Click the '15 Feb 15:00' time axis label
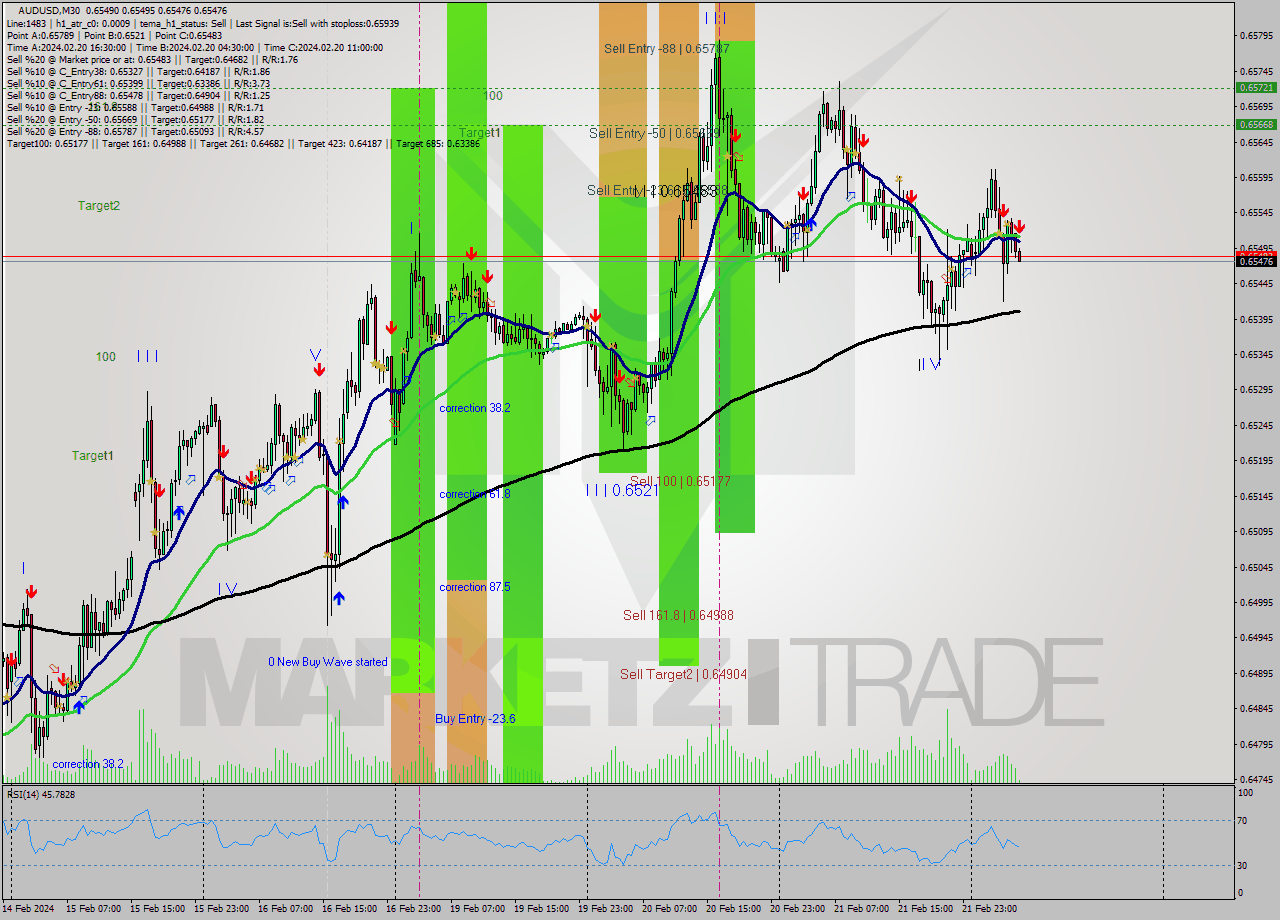This screenshot has height=920, width=1280. [156, 909]
